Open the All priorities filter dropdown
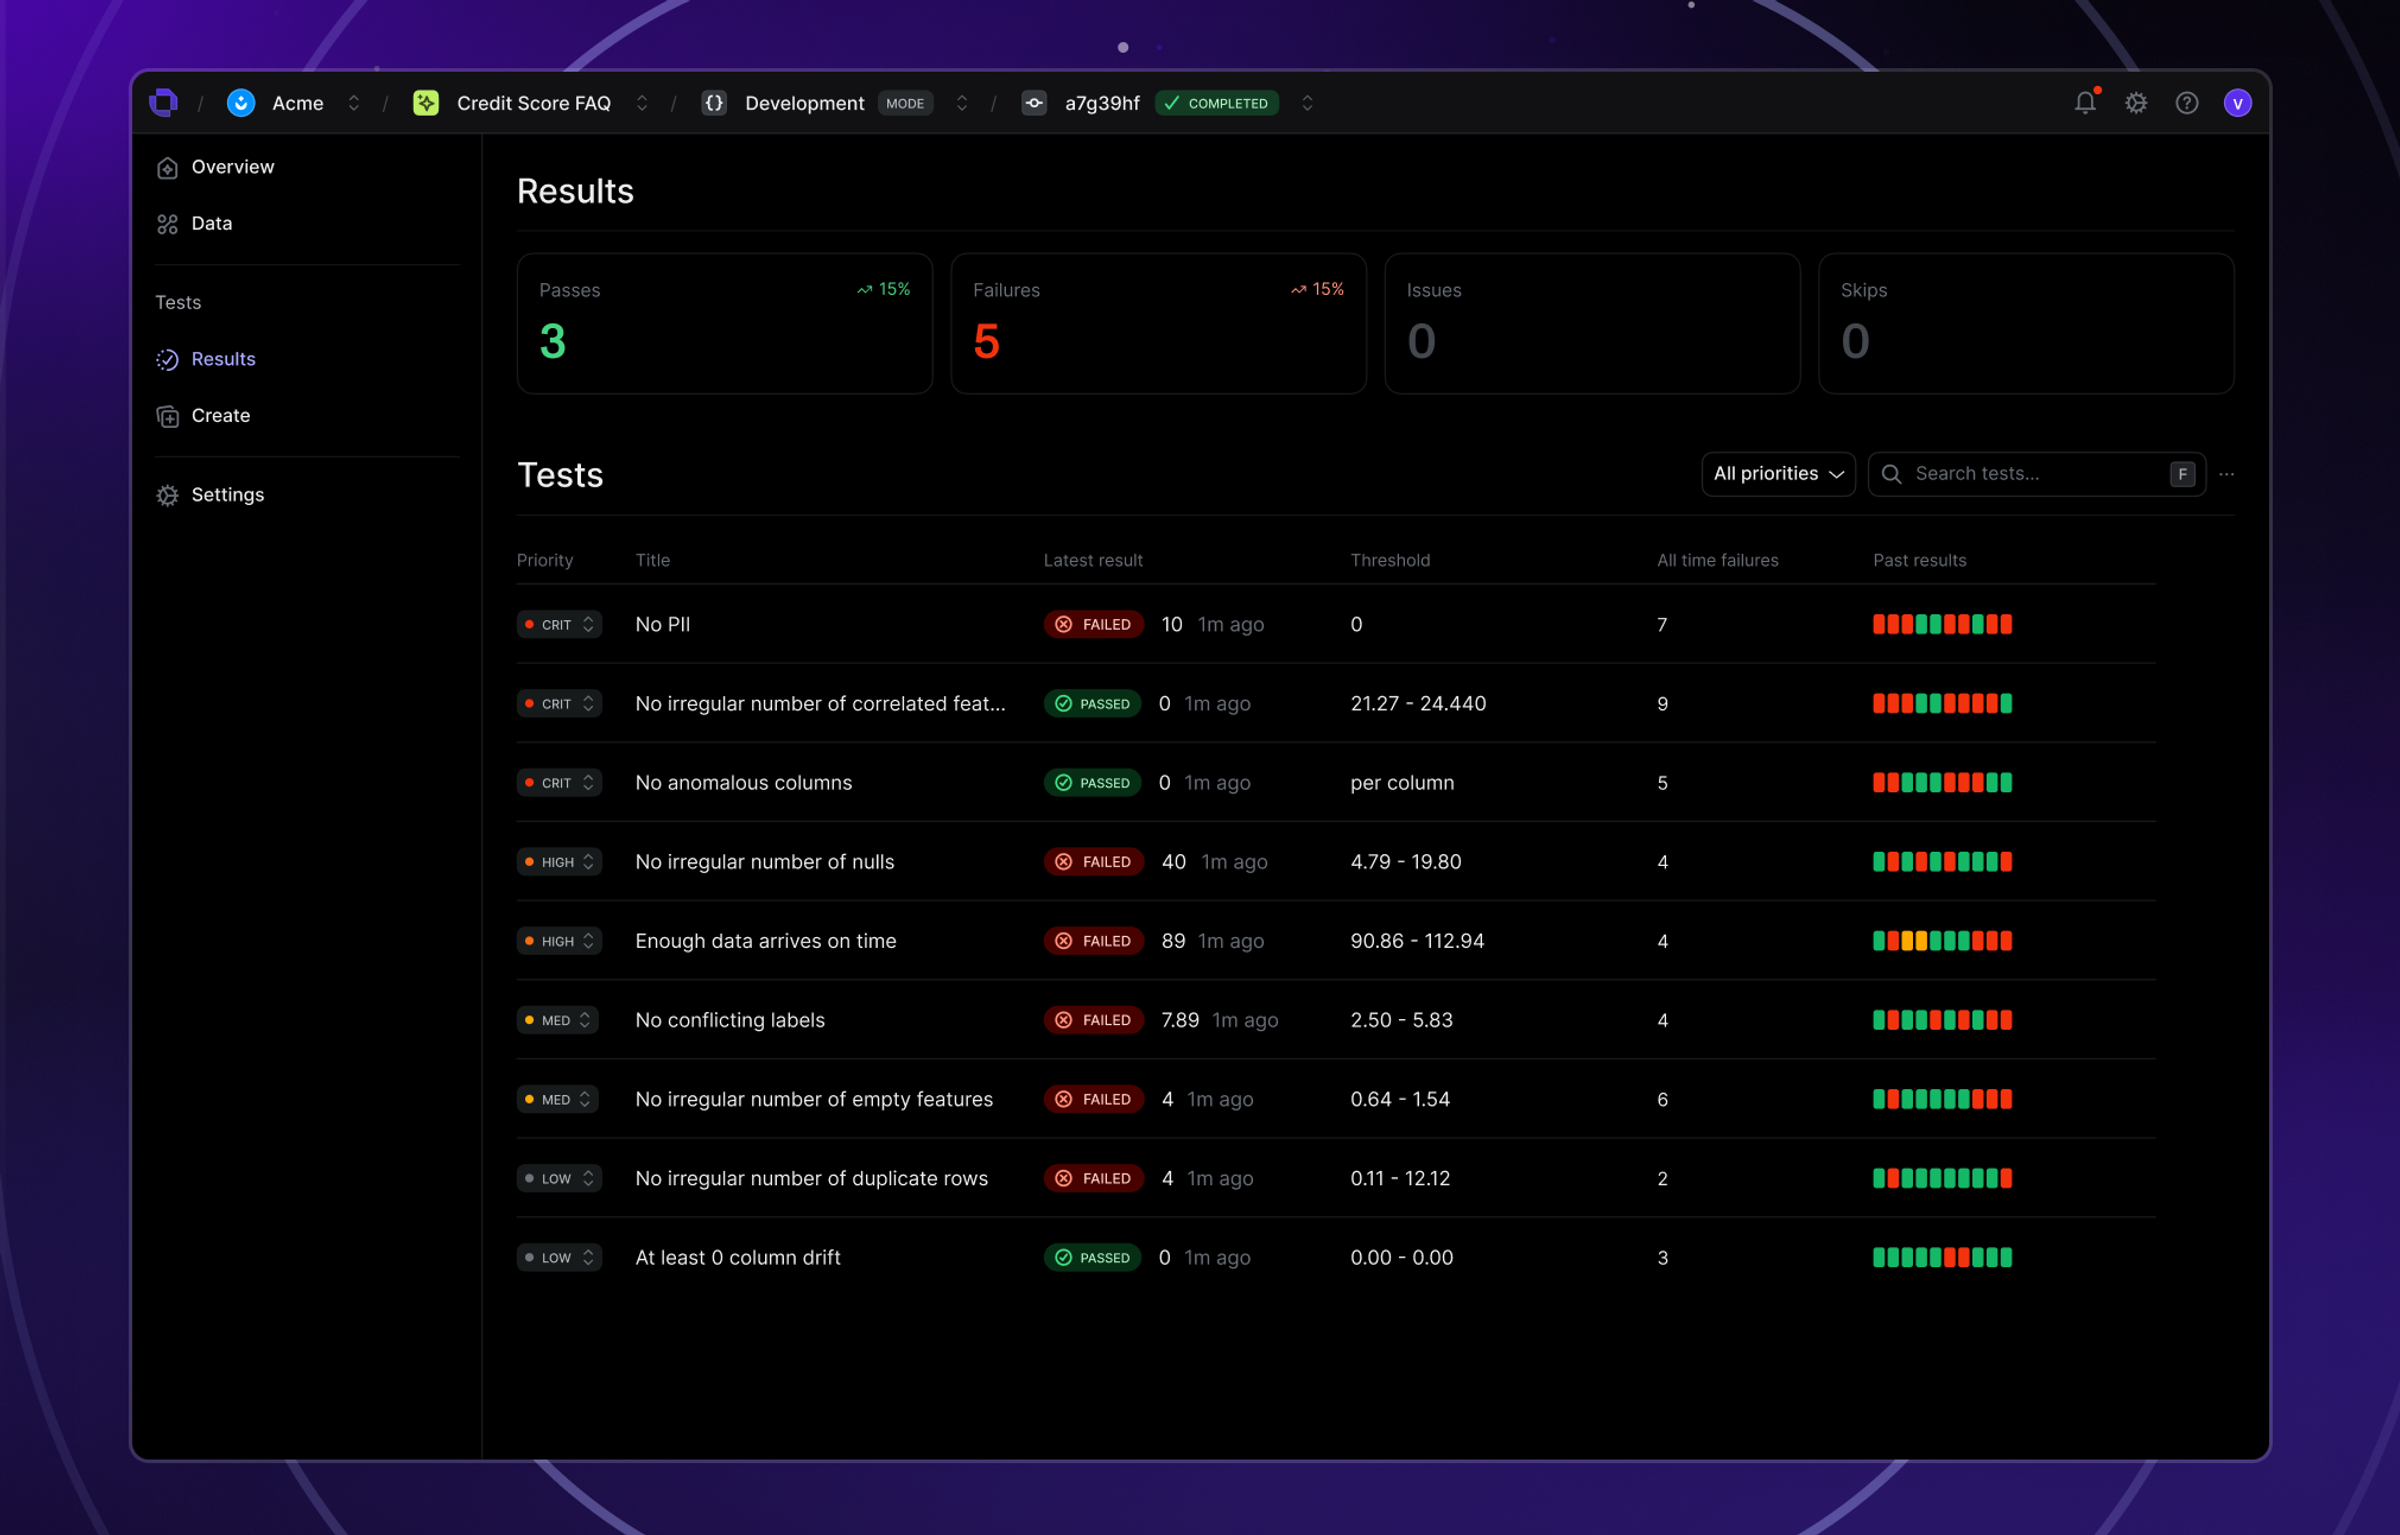Screen dimensions: 2400x1535 point(1777,474)
